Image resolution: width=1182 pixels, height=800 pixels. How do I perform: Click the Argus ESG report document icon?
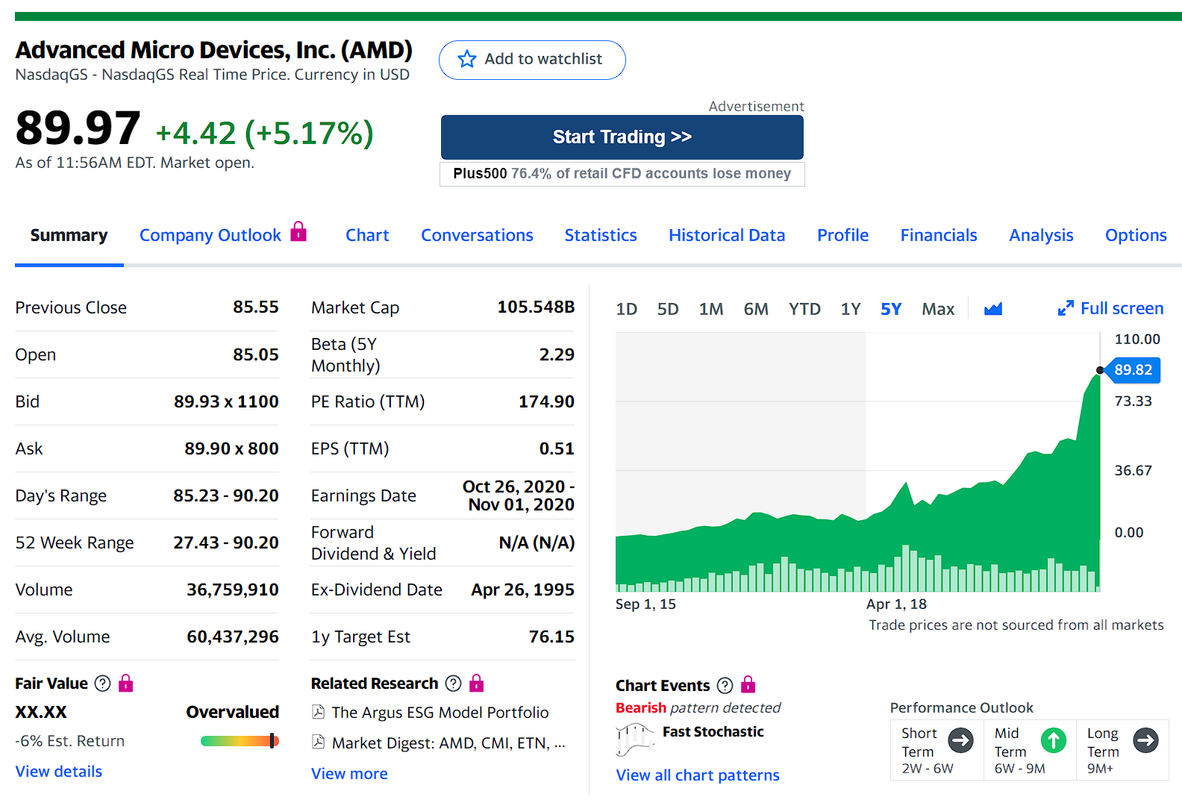point(318,712)
